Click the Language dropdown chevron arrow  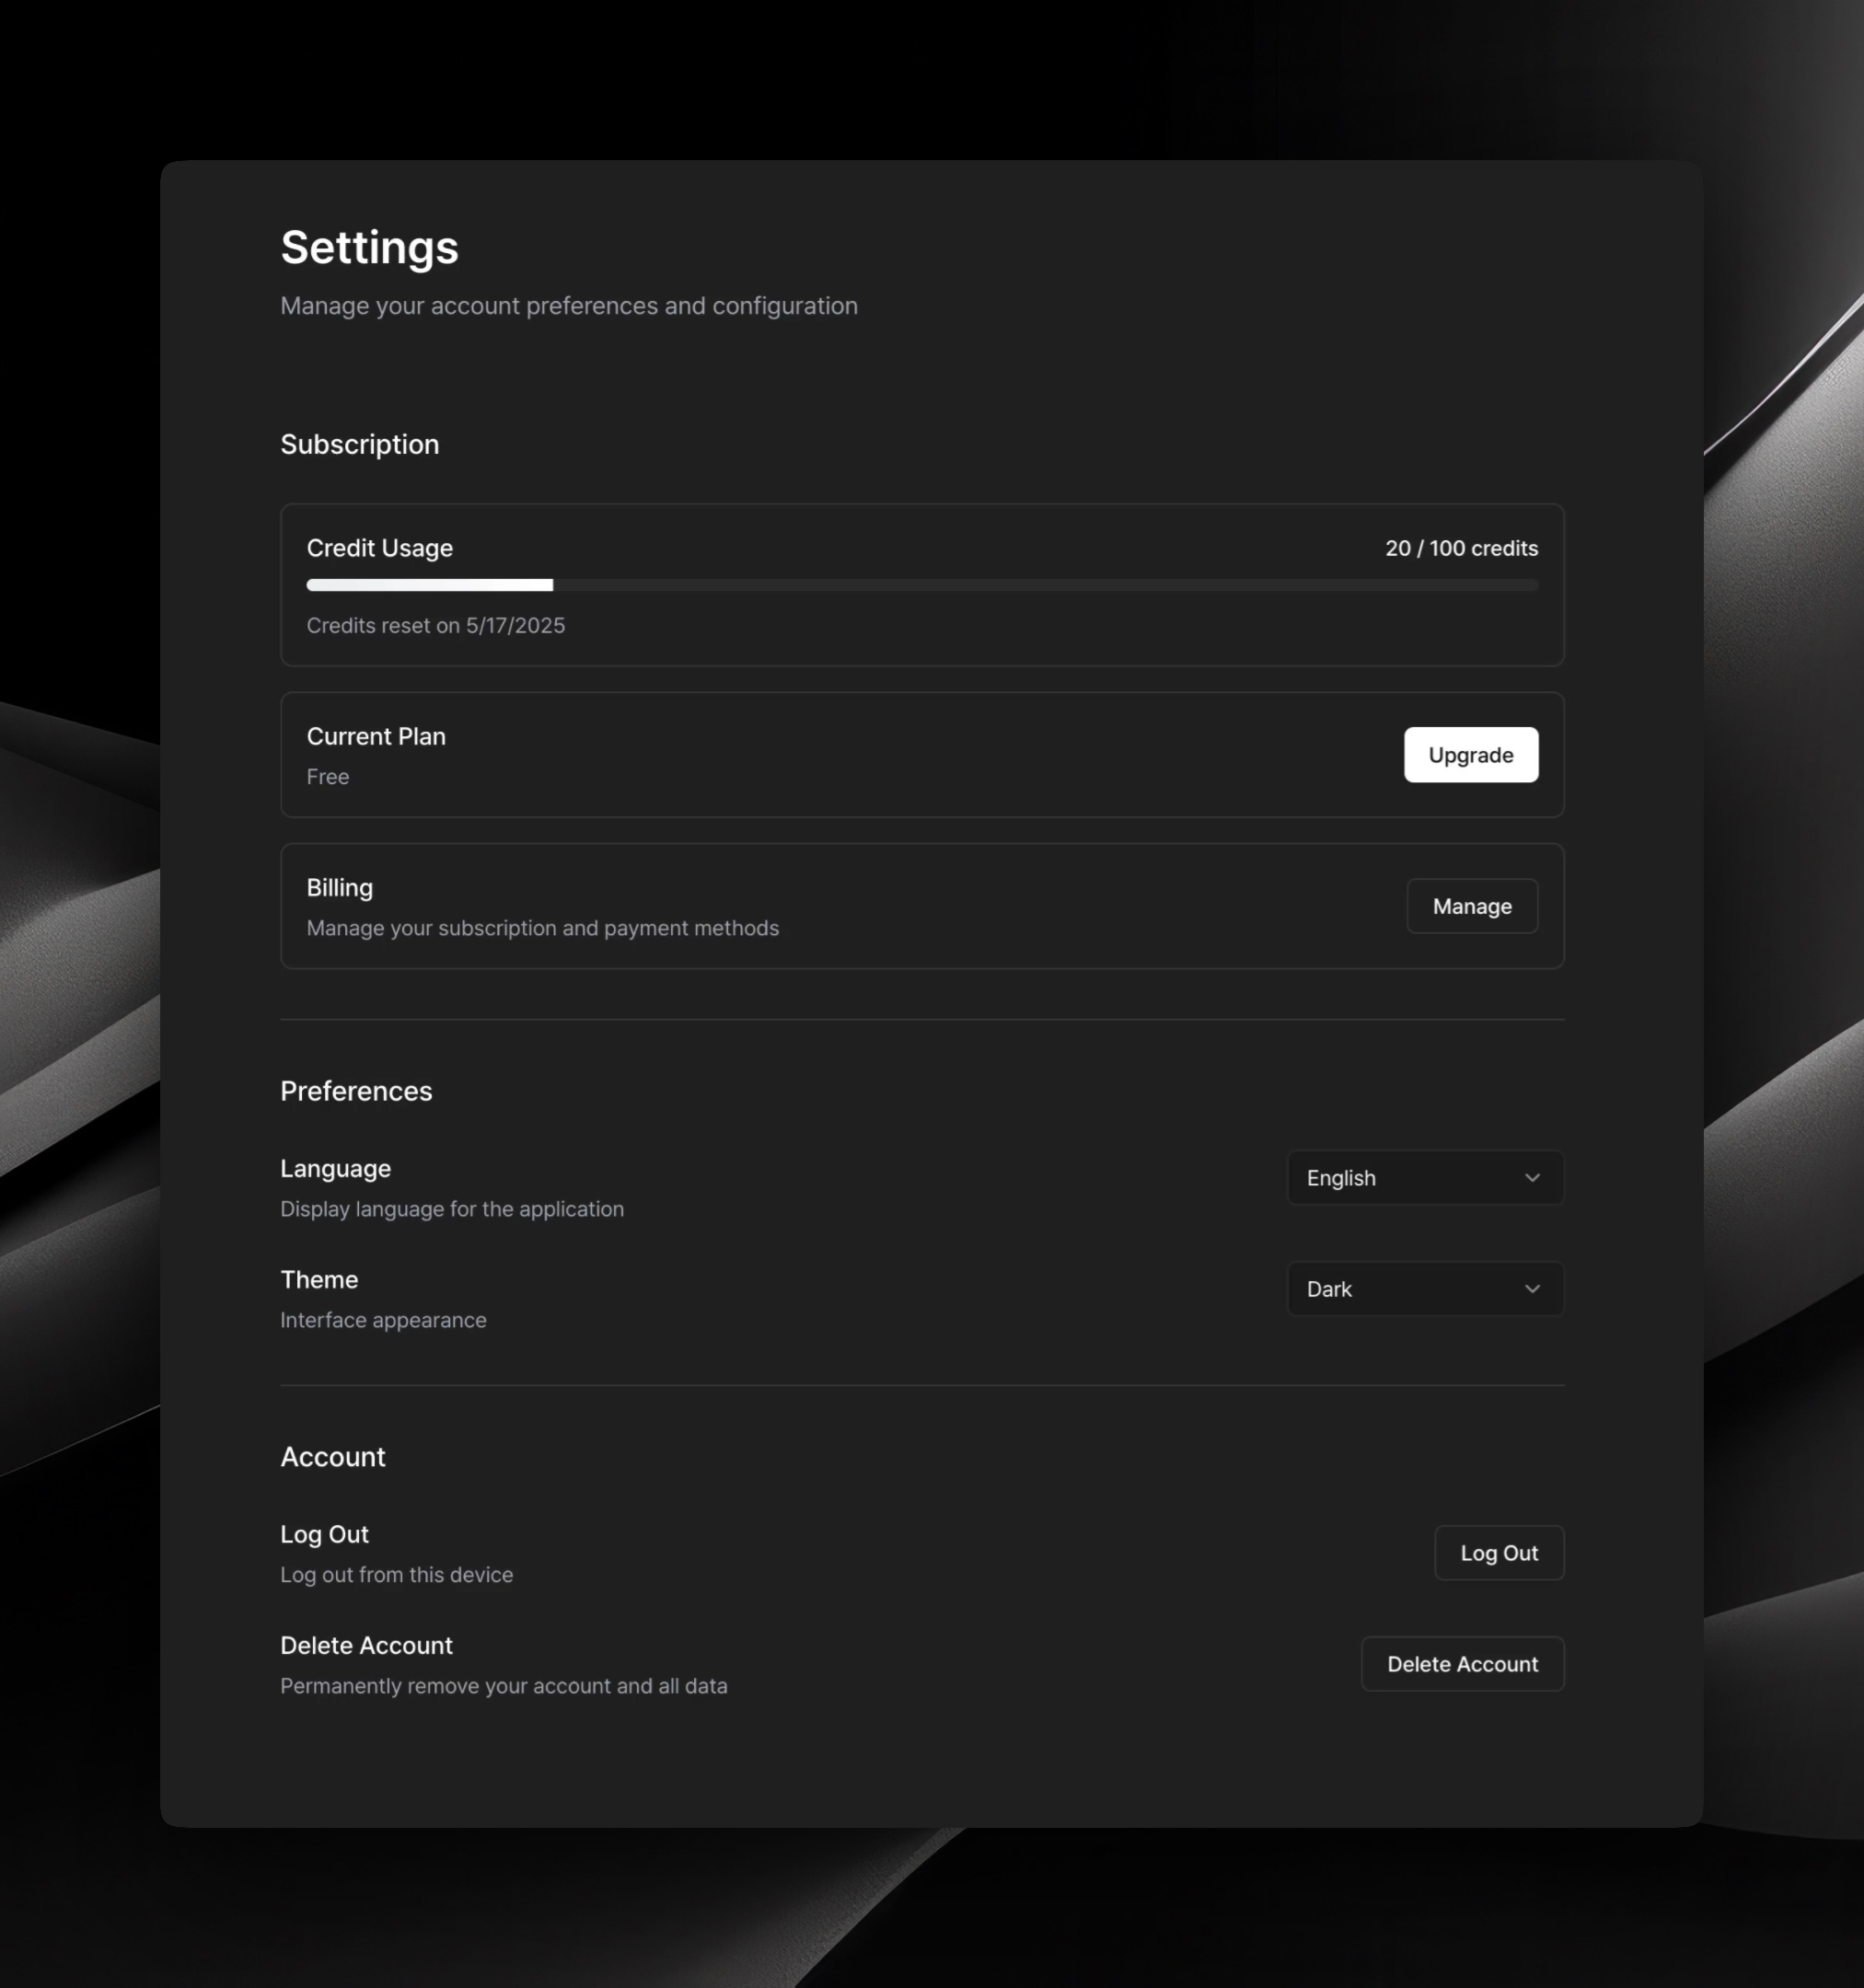click(x=1531, y=1178)
